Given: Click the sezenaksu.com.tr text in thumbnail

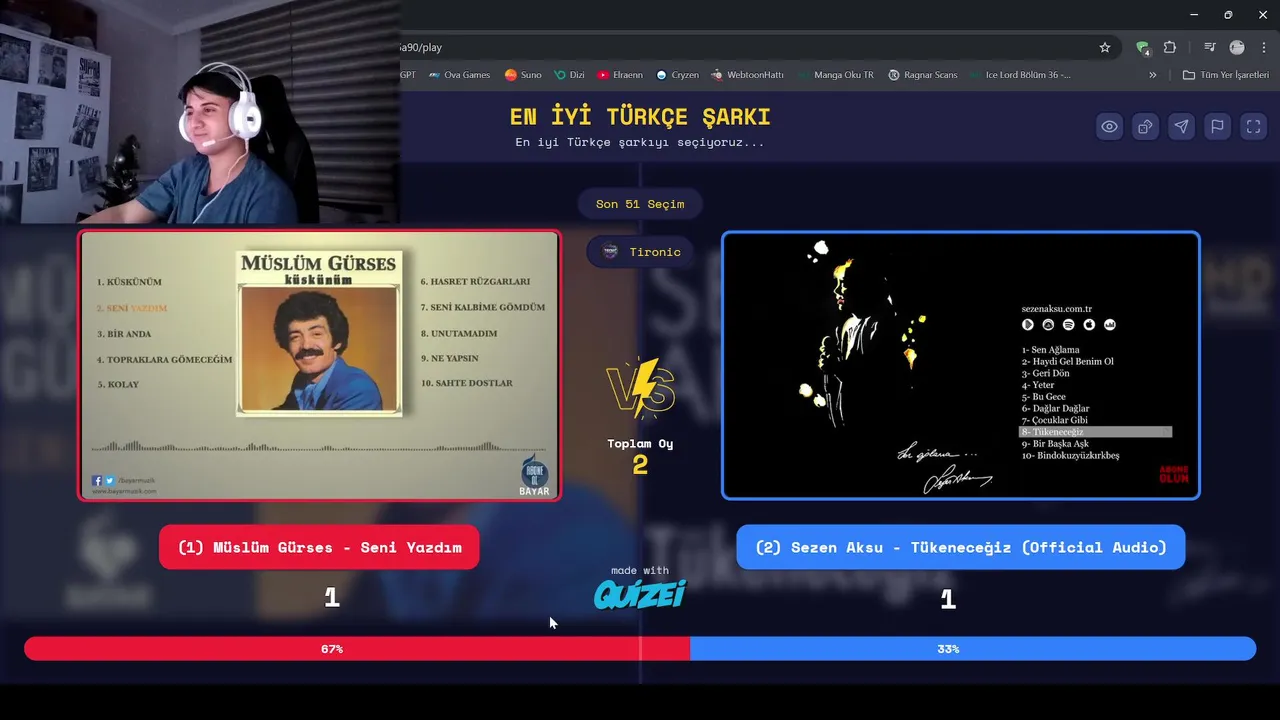Looking at the screenshot, I should (x=1056, y=309).
